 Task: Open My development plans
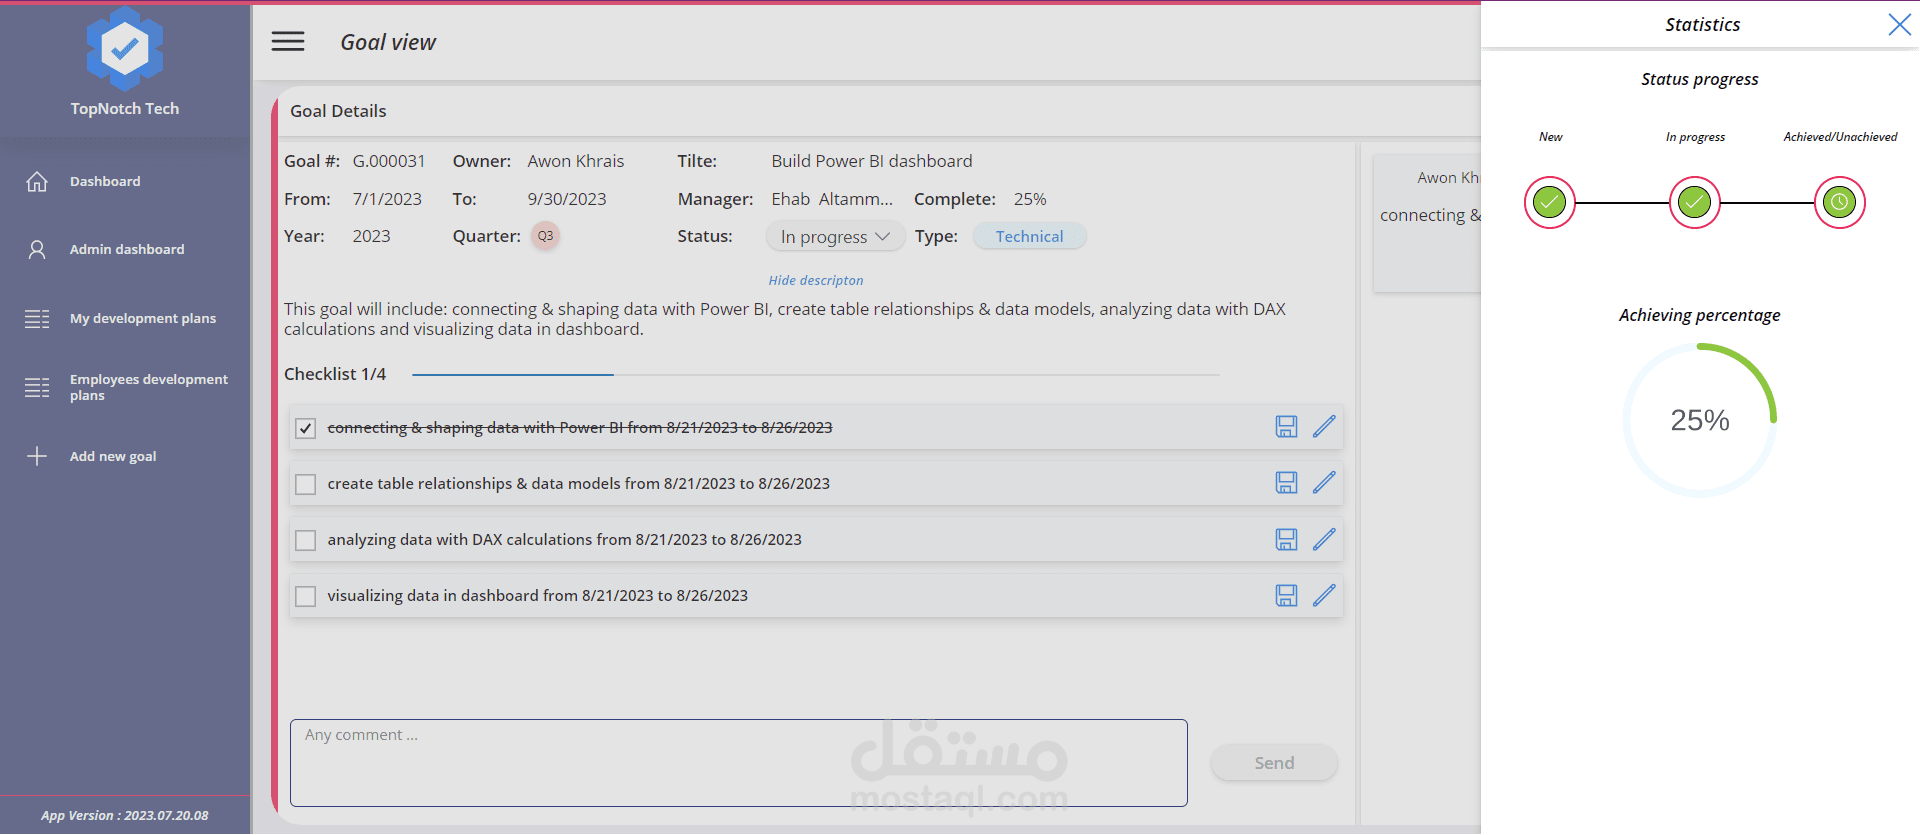pos(143,318)
